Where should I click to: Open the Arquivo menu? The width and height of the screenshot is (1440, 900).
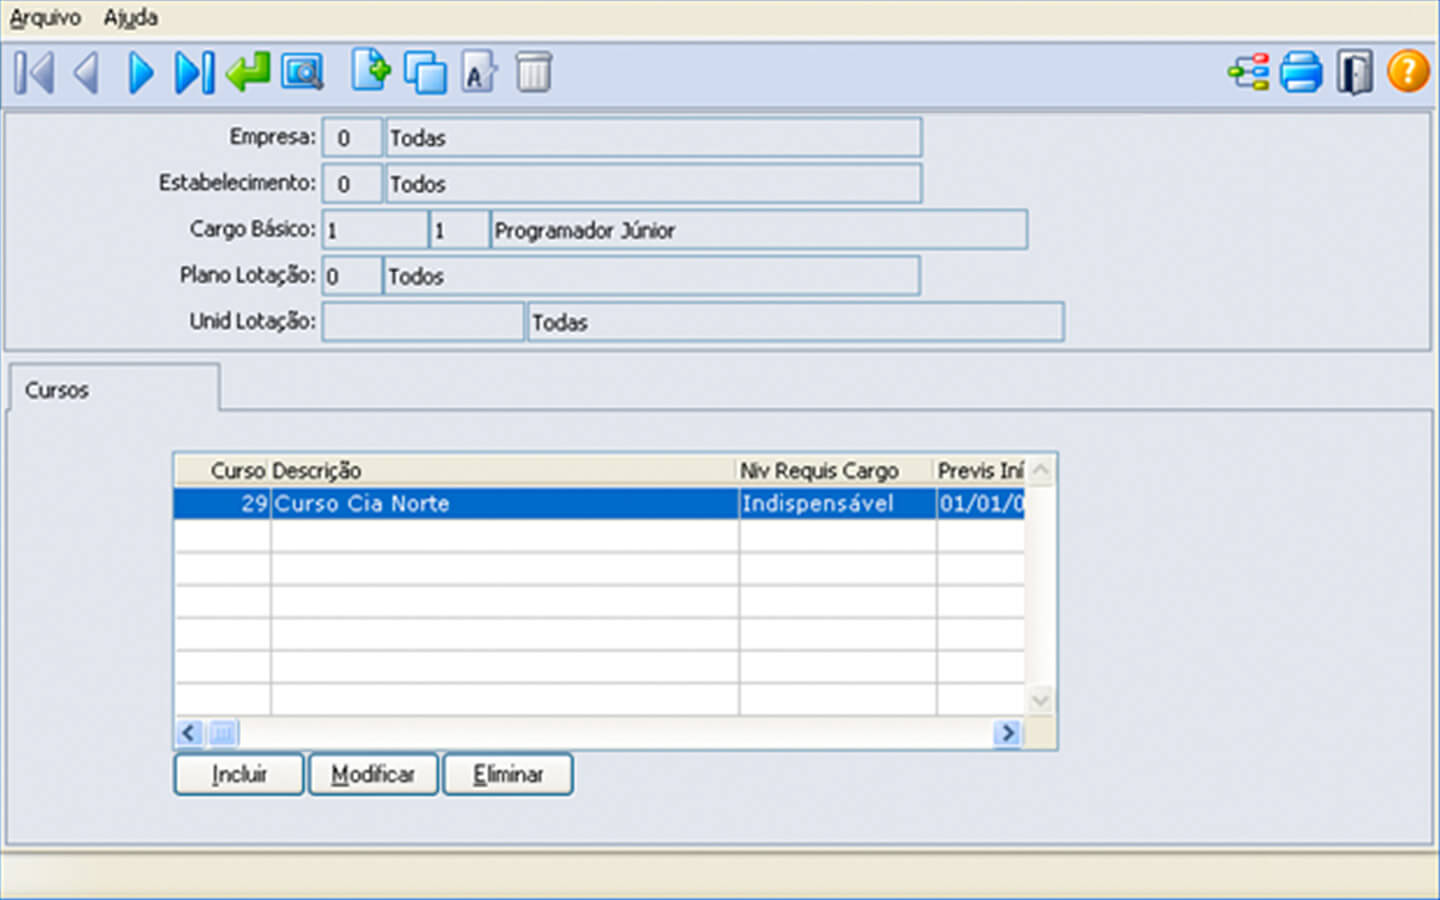coord(45,18)
